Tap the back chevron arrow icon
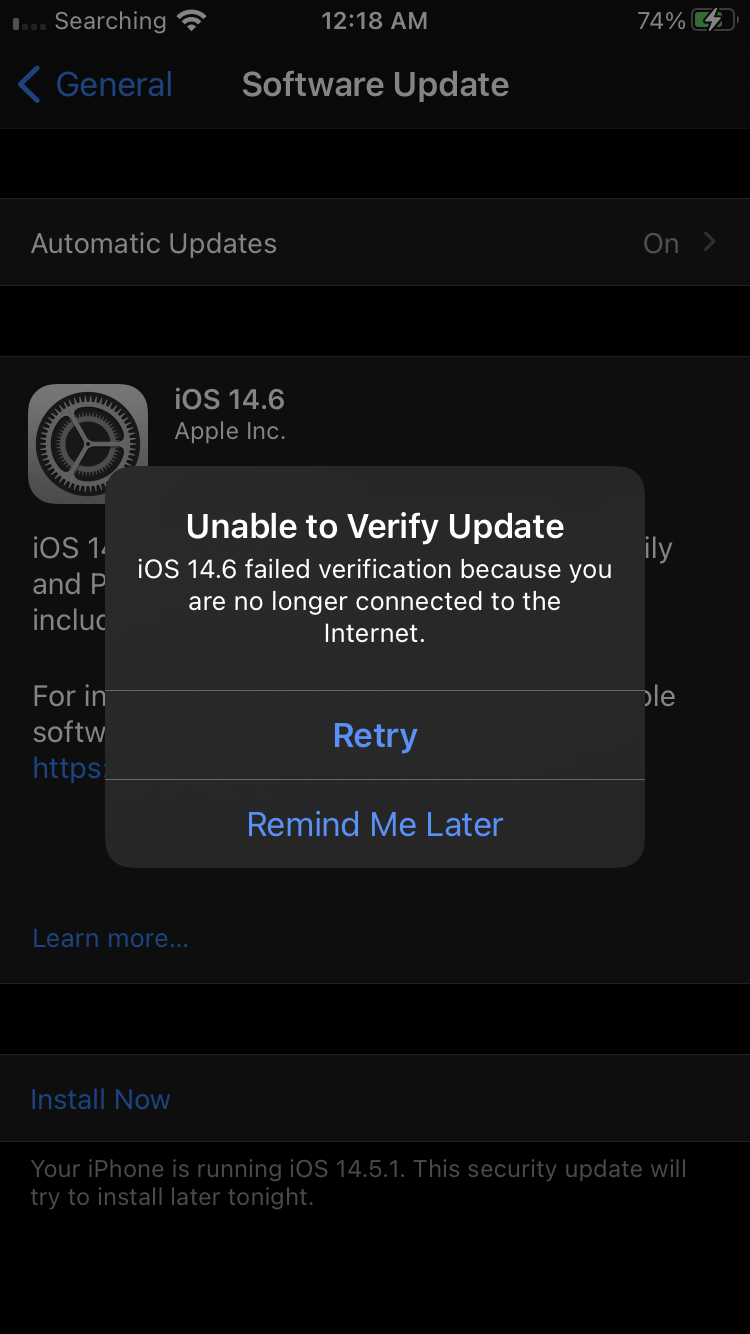 [x=30, y=85]
